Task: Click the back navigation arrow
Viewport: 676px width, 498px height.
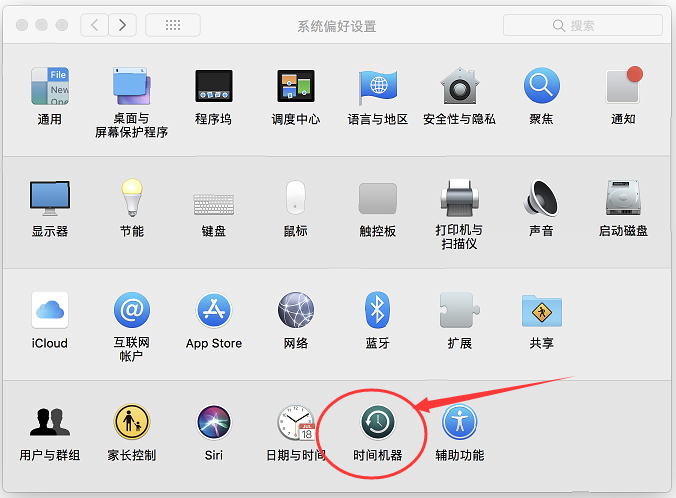Action: pyautogui.click(x=94, y=25)
